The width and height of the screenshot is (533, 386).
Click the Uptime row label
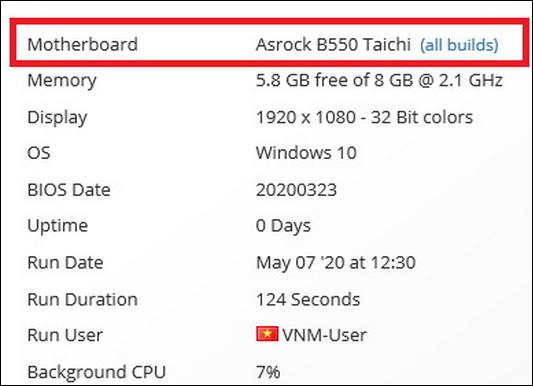58,226
